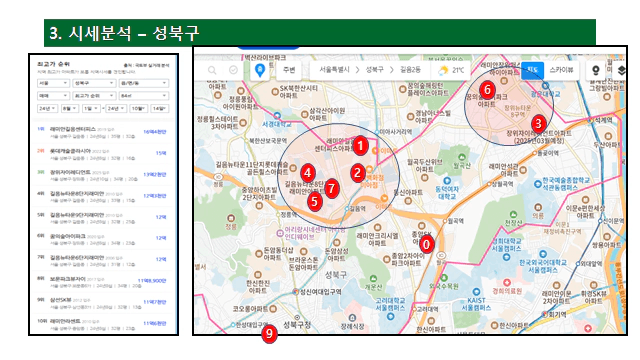Open the 성북구 district dropdown
This screenshot has height=360, width=640.
point(94,83)
